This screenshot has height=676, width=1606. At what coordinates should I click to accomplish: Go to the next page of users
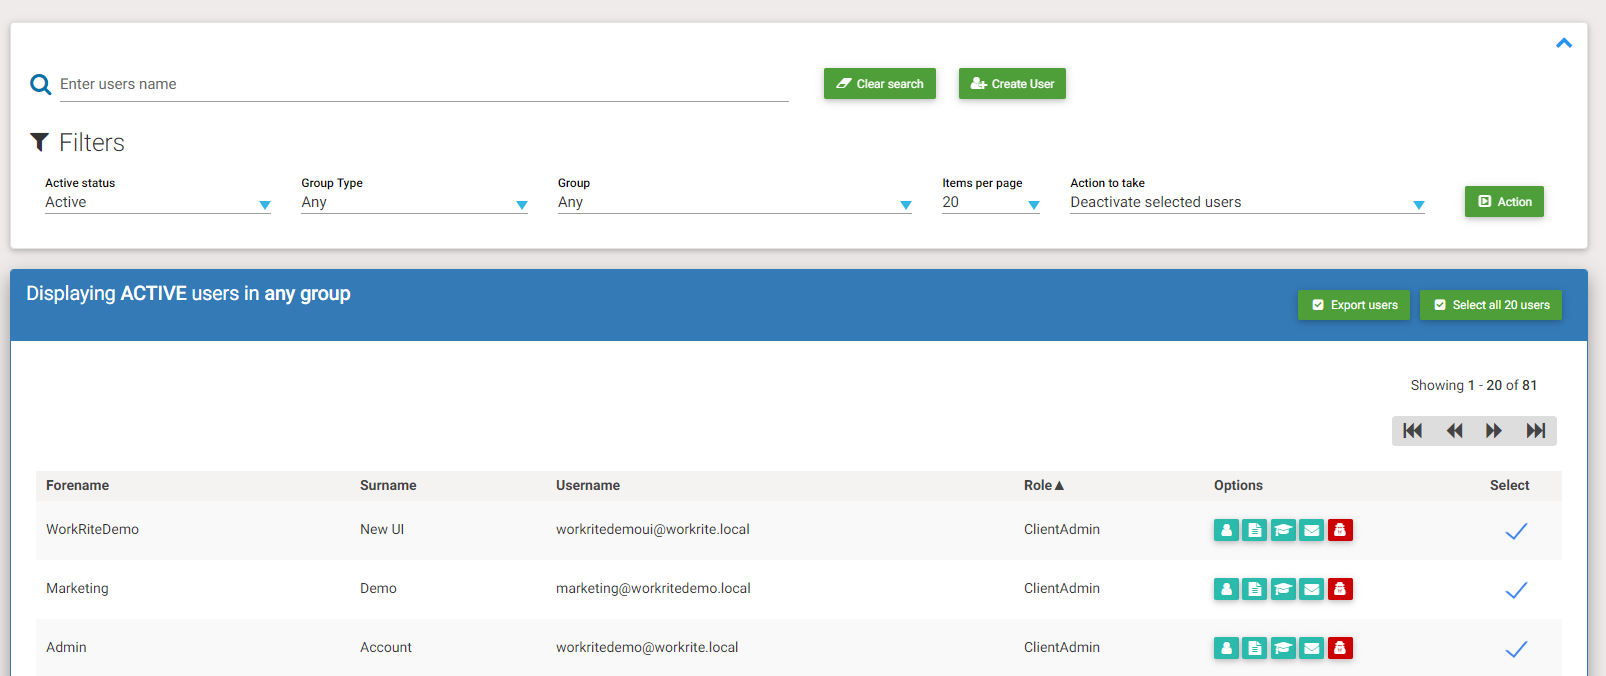pos(1494,431)
